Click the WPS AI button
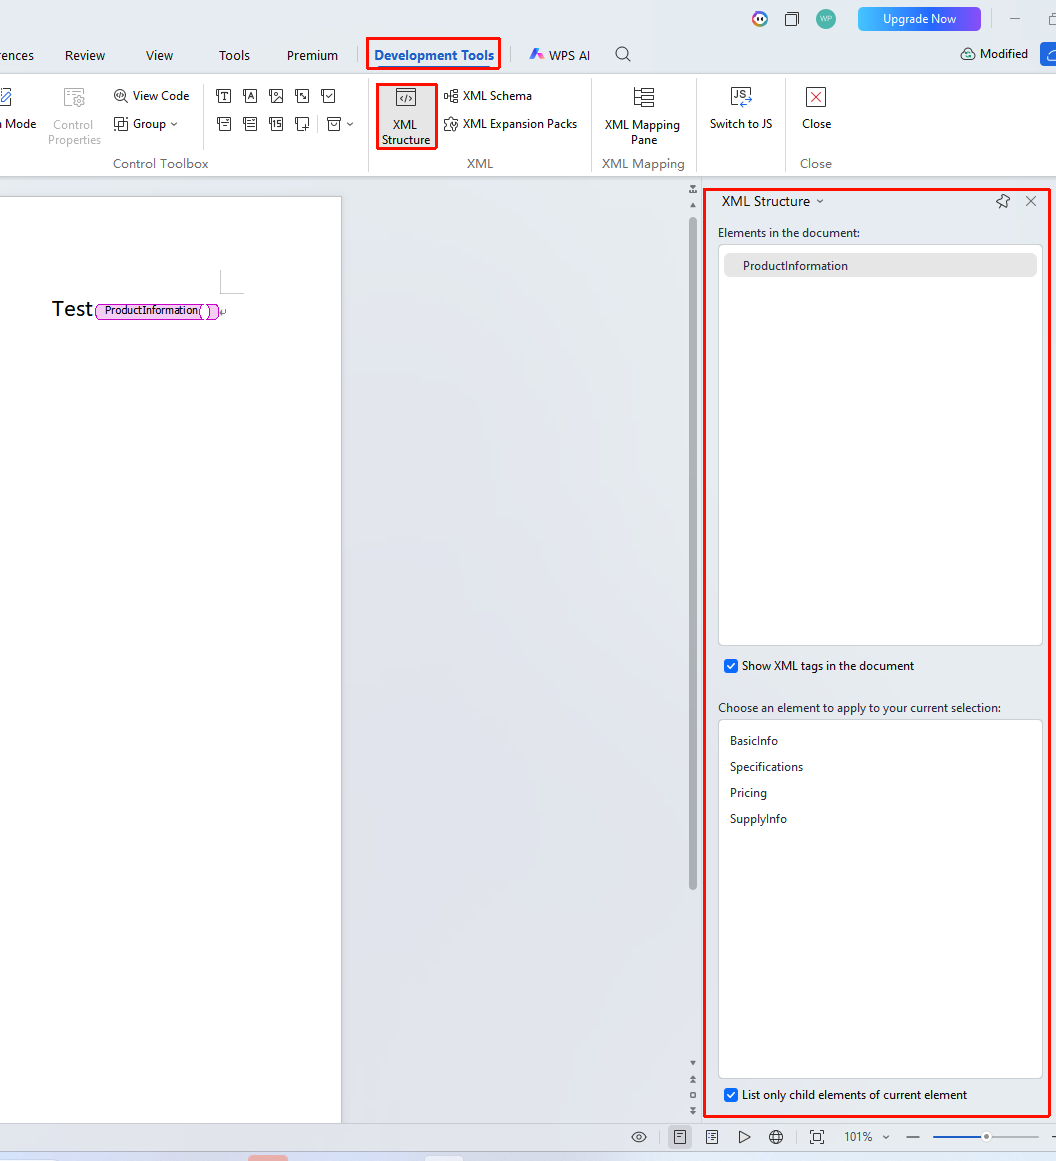The width and height of the screenshot is (1056, 1161). [x=560, y=55]
